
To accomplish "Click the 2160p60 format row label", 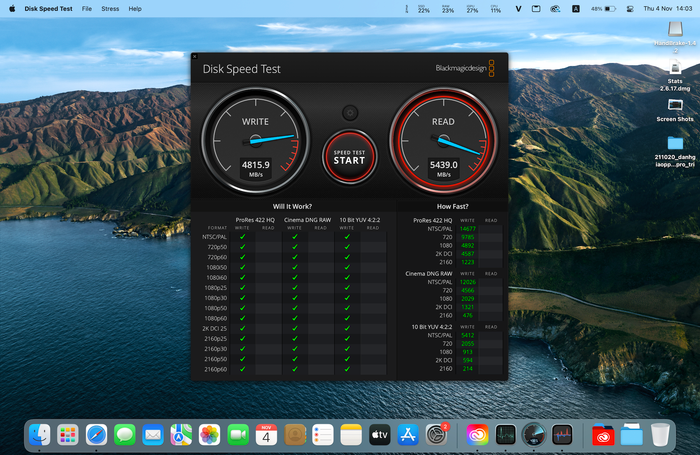I will [216, 369].
